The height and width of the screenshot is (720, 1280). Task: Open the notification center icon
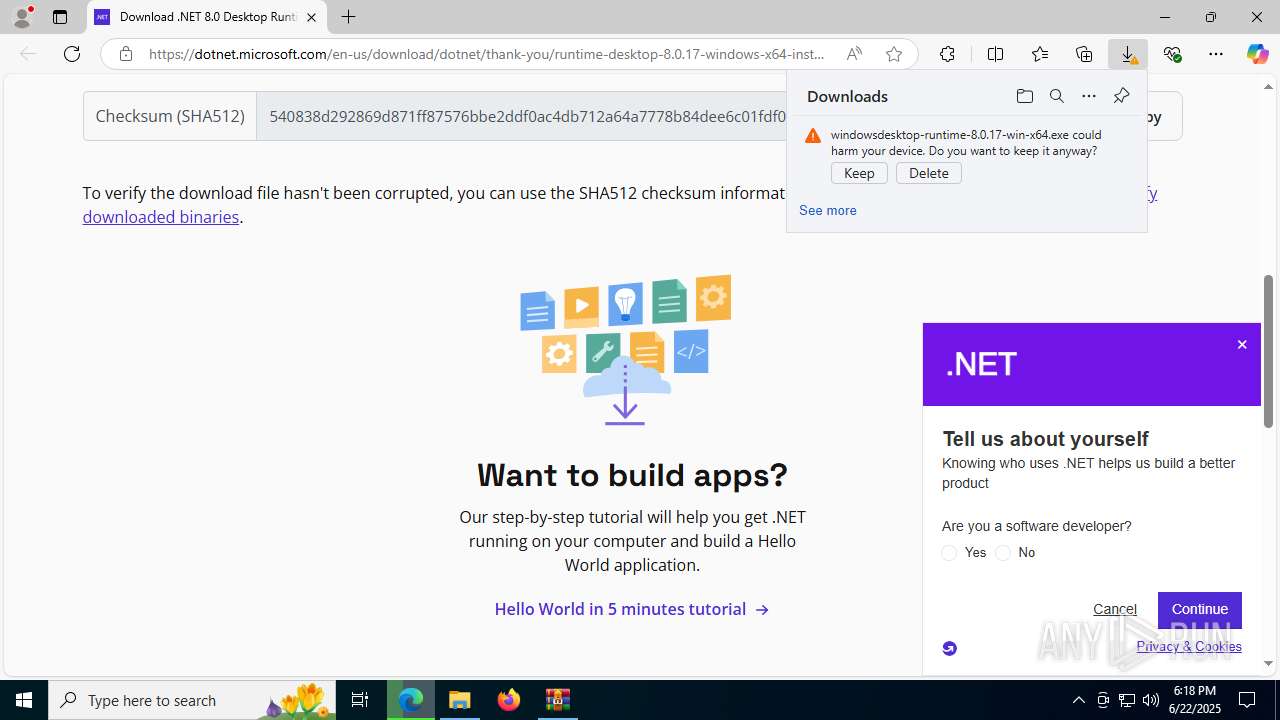coord(1247,700)
